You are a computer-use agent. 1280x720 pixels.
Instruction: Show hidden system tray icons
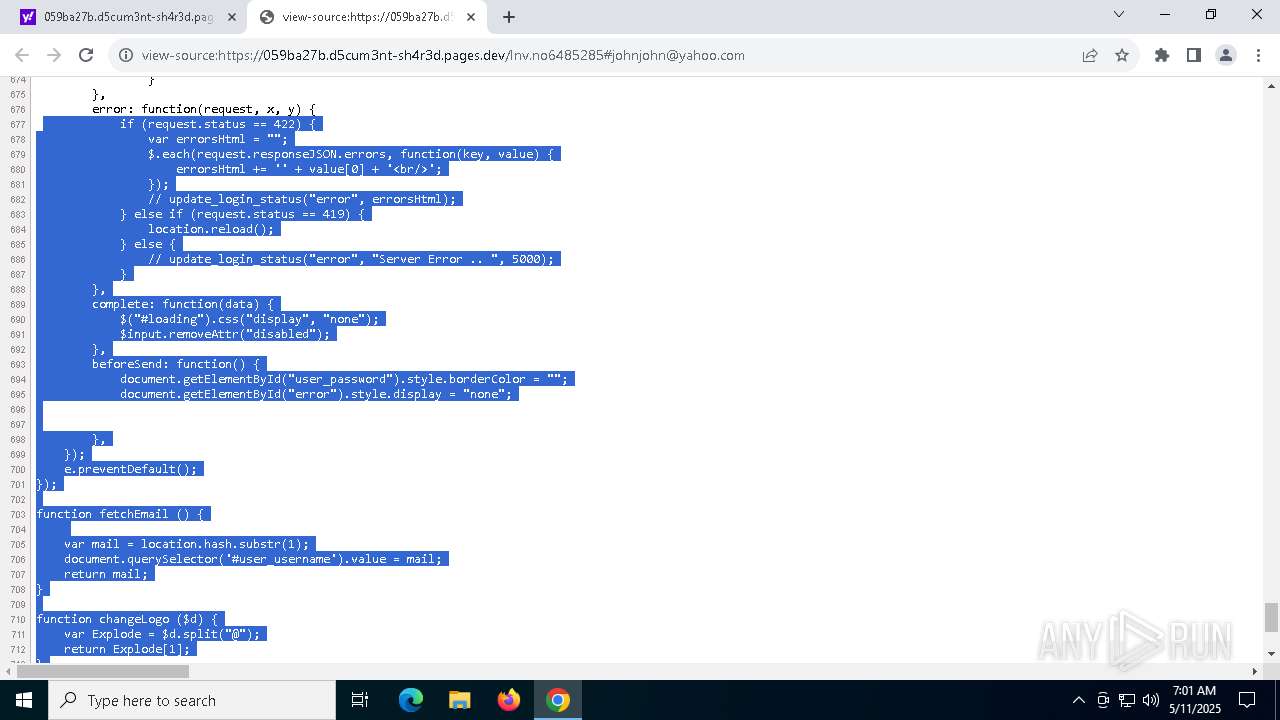click(1078, 700)
